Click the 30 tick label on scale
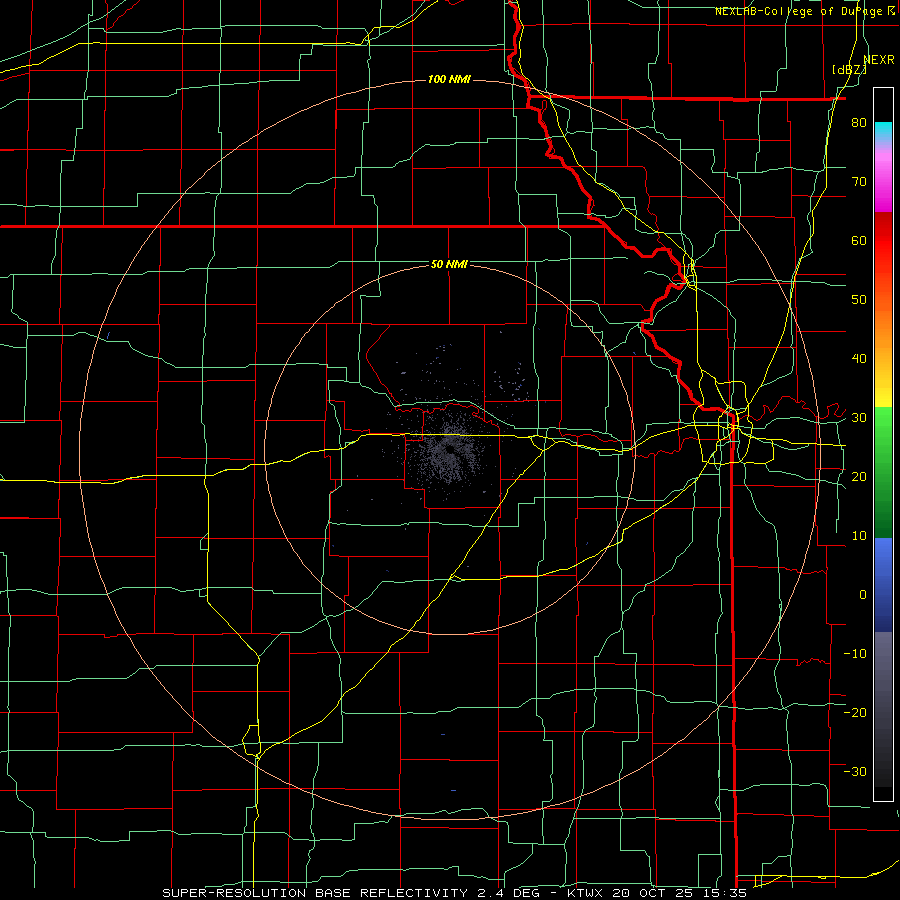The height and width of the screenshot is (900, 900). click(859, 417)
